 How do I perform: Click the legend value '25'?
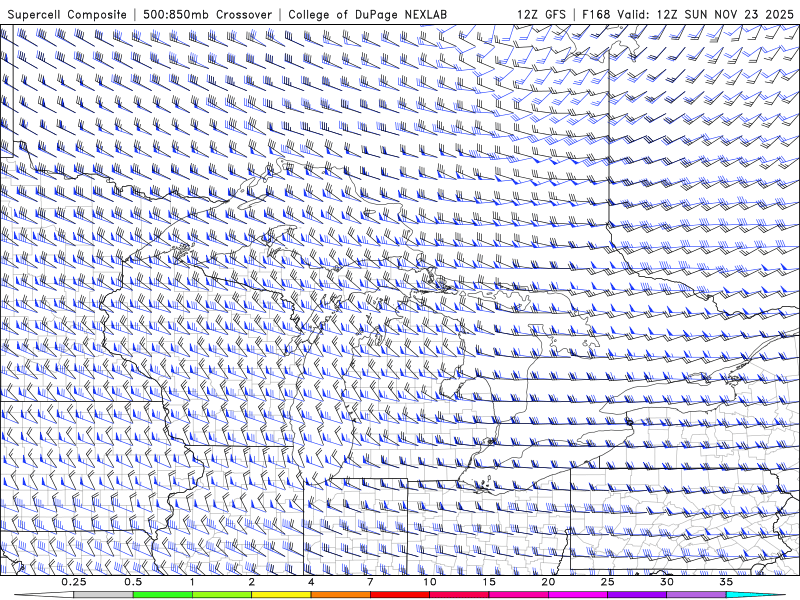click(x=607, y=582)
